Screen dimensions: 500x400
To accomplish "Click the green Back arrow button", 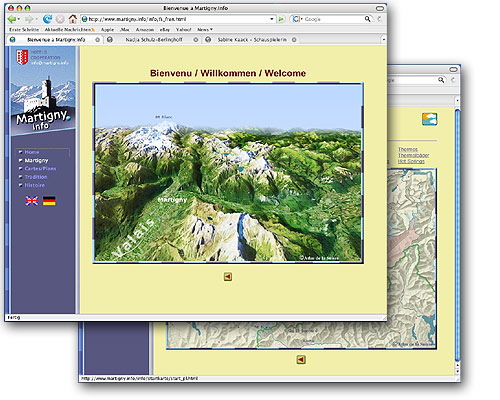I will tap(12, 19).
